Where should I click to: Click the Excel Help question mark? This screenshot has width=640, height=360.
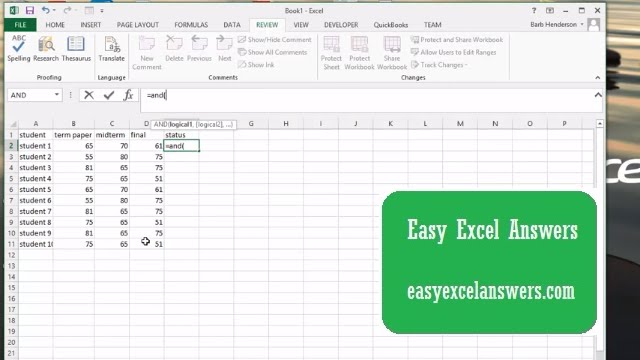pos(533,10)
